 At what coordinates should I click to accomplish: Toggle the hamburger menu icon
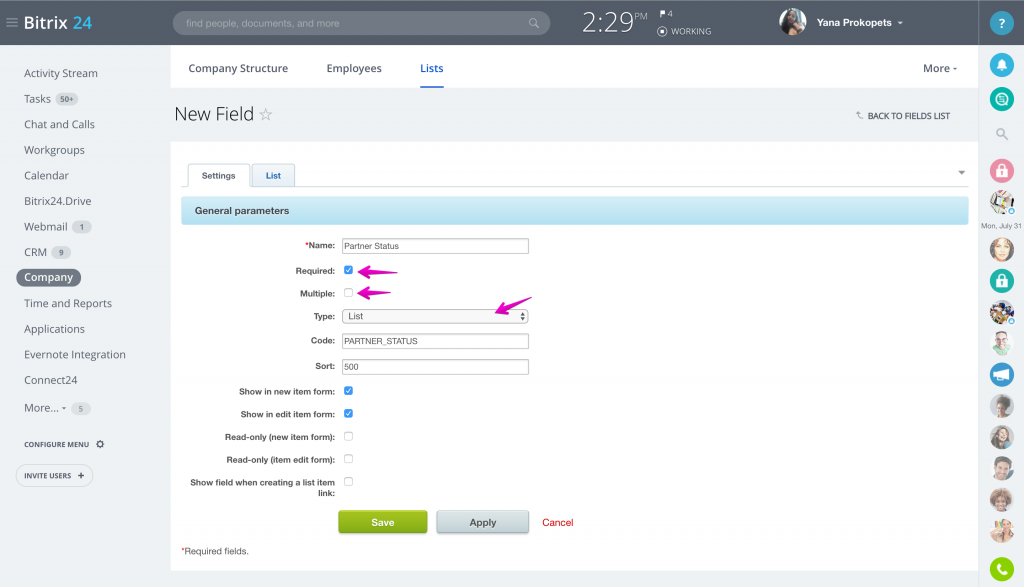tap(12, 22)
